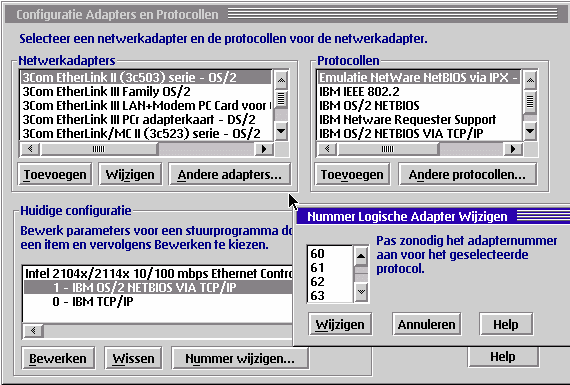Image resolution: width=570 pixels, height=385 pixels.
Task: Click Help in Configuratie Adapters window
Action: [503, 357]
